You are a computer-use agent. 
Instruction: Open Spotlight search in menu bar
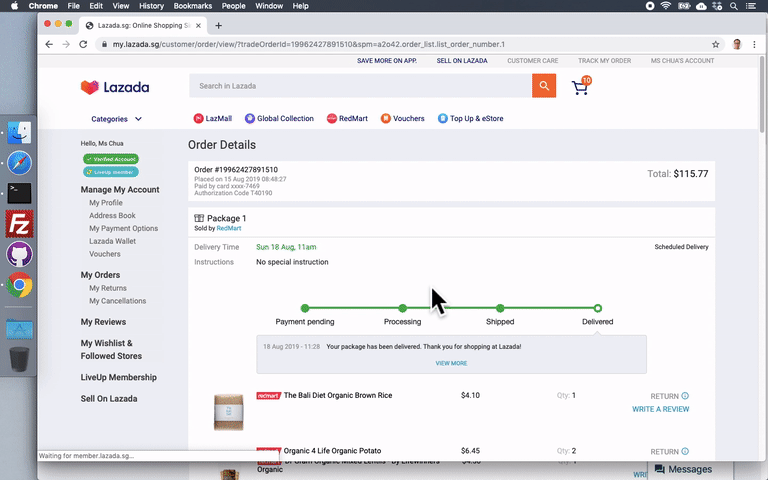[734, 6]
